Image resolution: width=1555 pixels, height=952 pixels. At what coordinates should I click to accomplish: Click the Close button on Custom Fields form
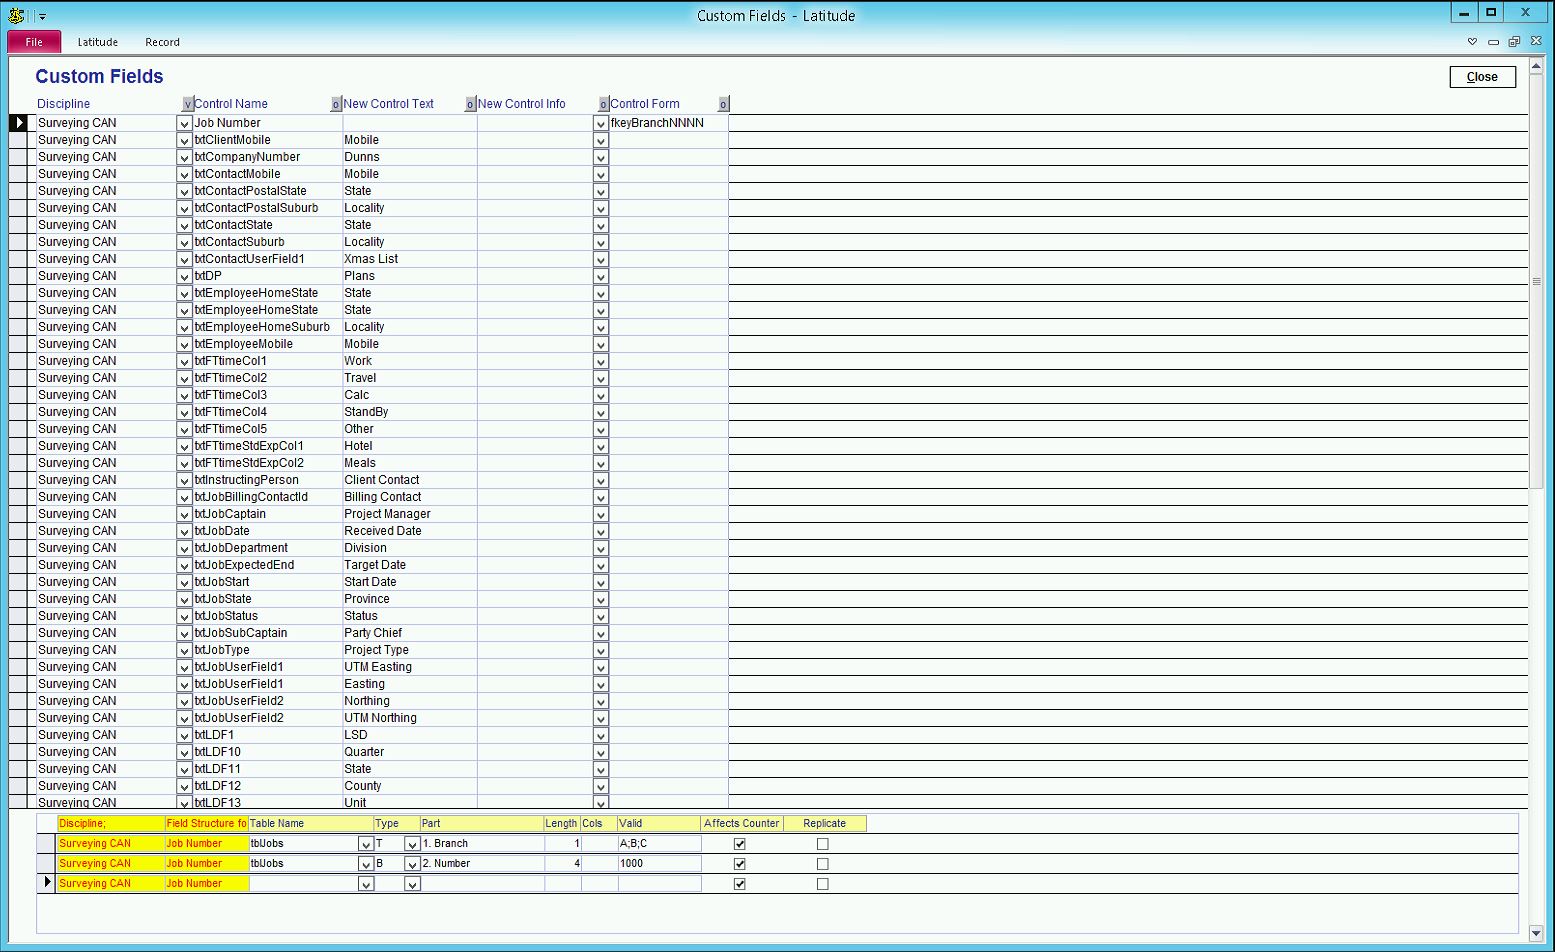tap(1482, 77)
